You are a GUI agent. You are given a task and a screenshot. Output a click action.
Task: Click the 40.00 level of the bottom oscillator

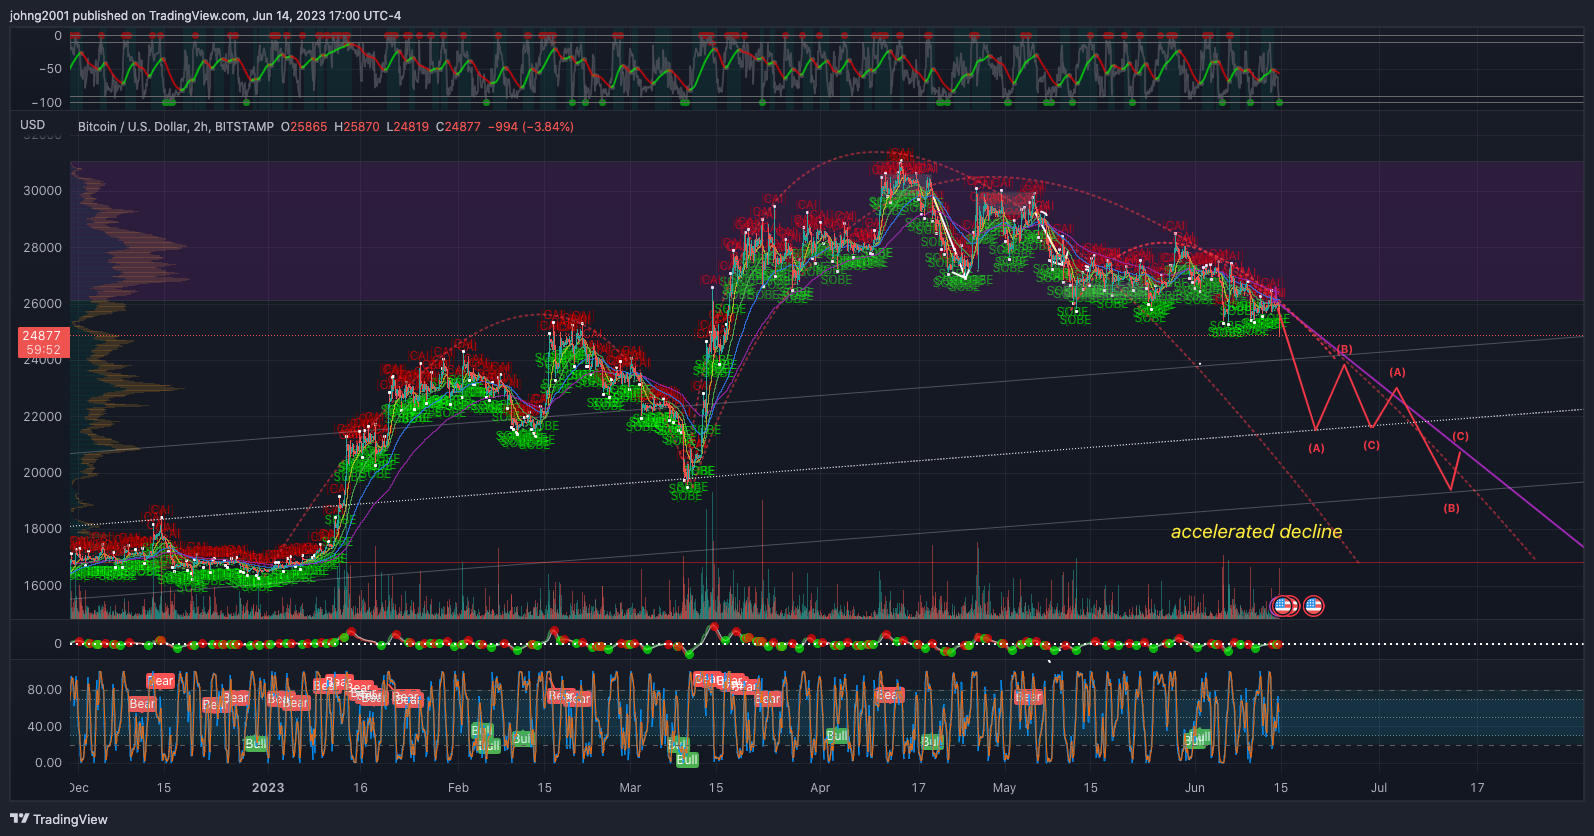pyautogui.click(x=45, y=727)
